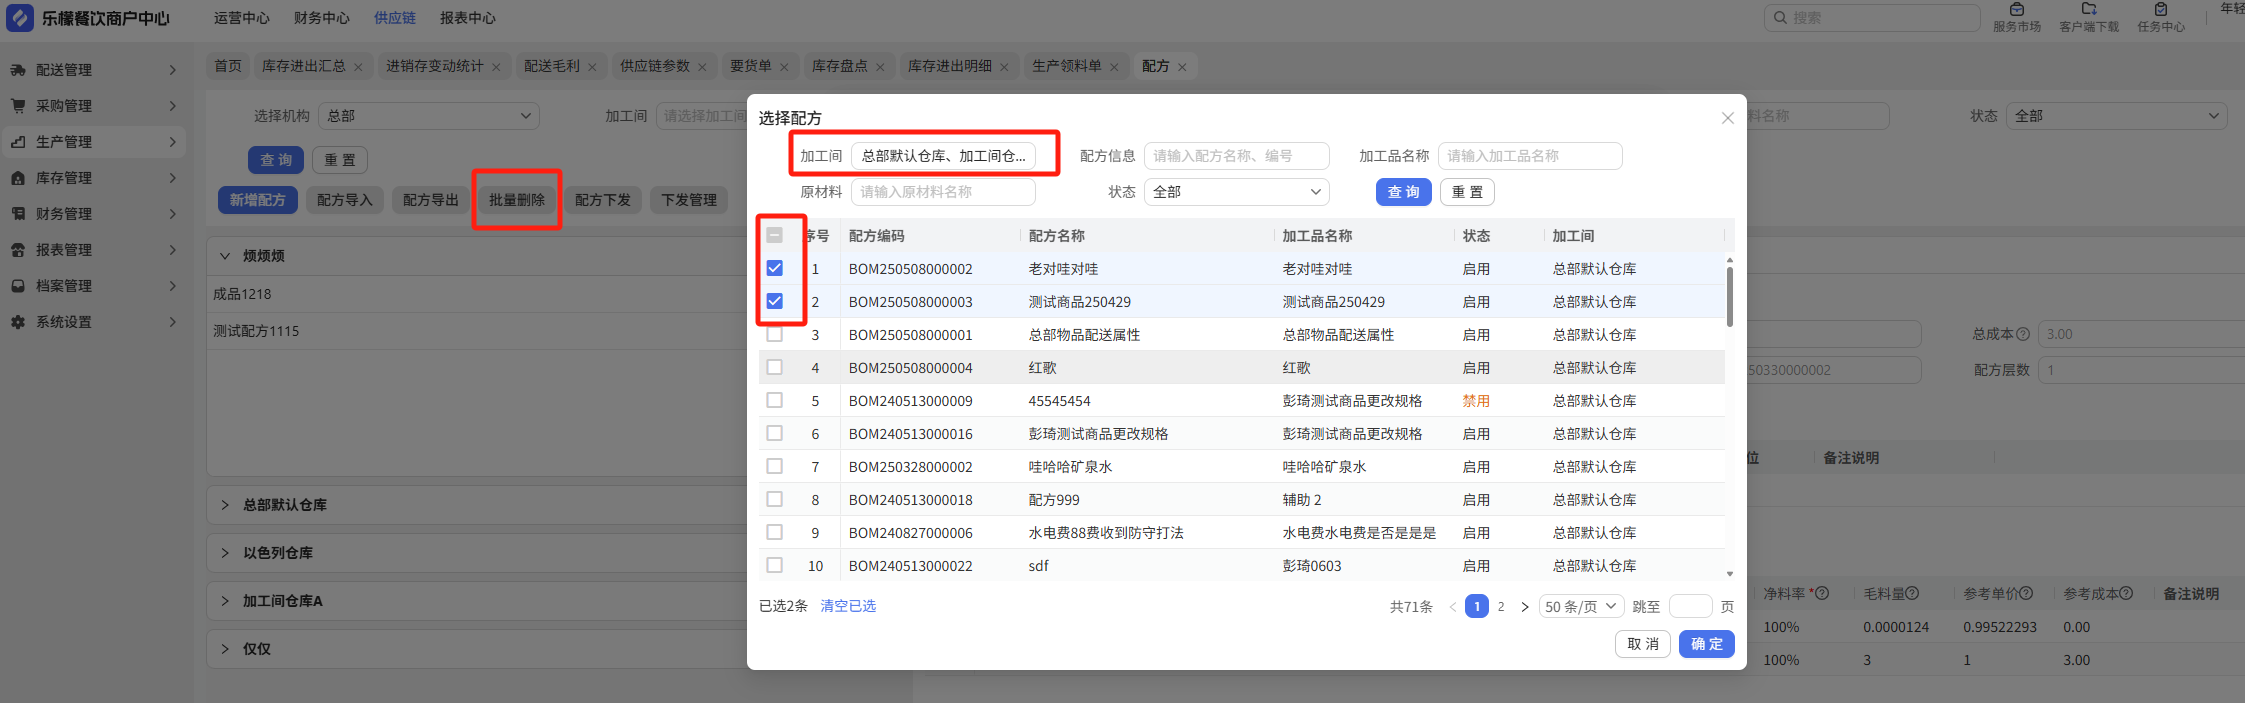Open the 首页 tab
The width and height of the screenshot is (2245, 703).
[228, 66]
